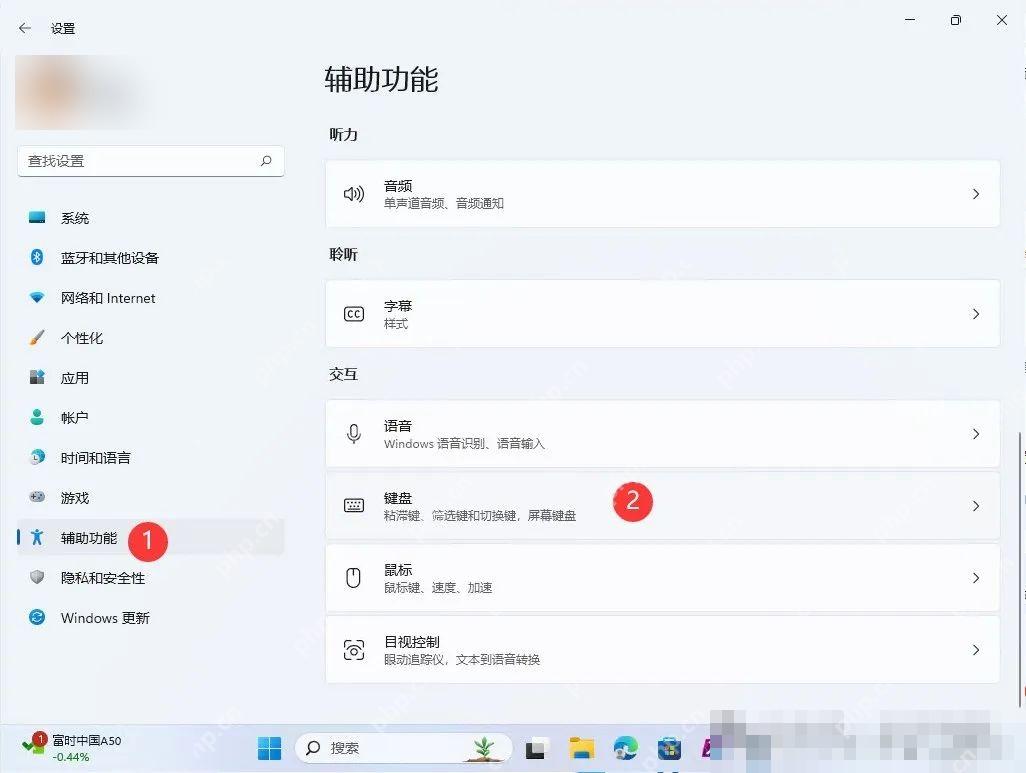The image size is (1026, 773).
Task: Open the 富时中国A50 stock widget
Action: pos(71,748)
